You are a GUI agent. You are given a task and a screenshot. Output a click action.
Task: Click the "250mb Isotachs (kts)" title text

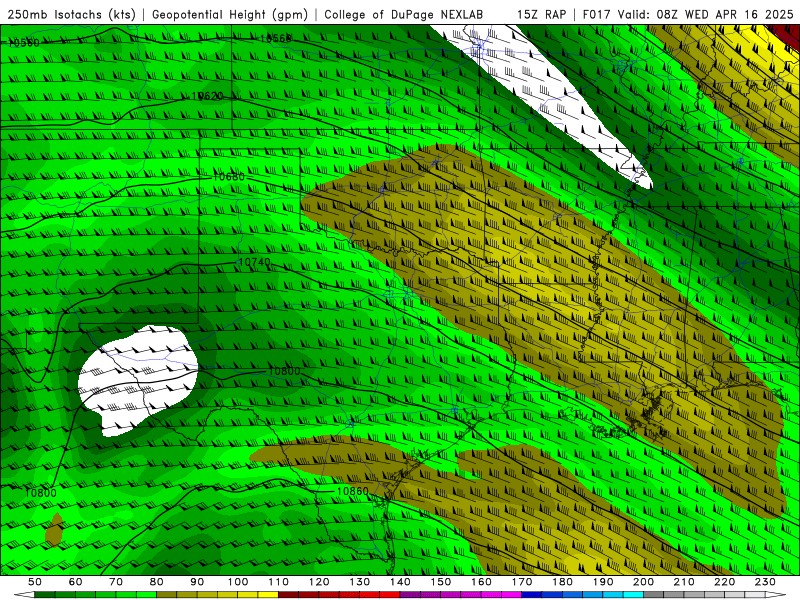71,14
